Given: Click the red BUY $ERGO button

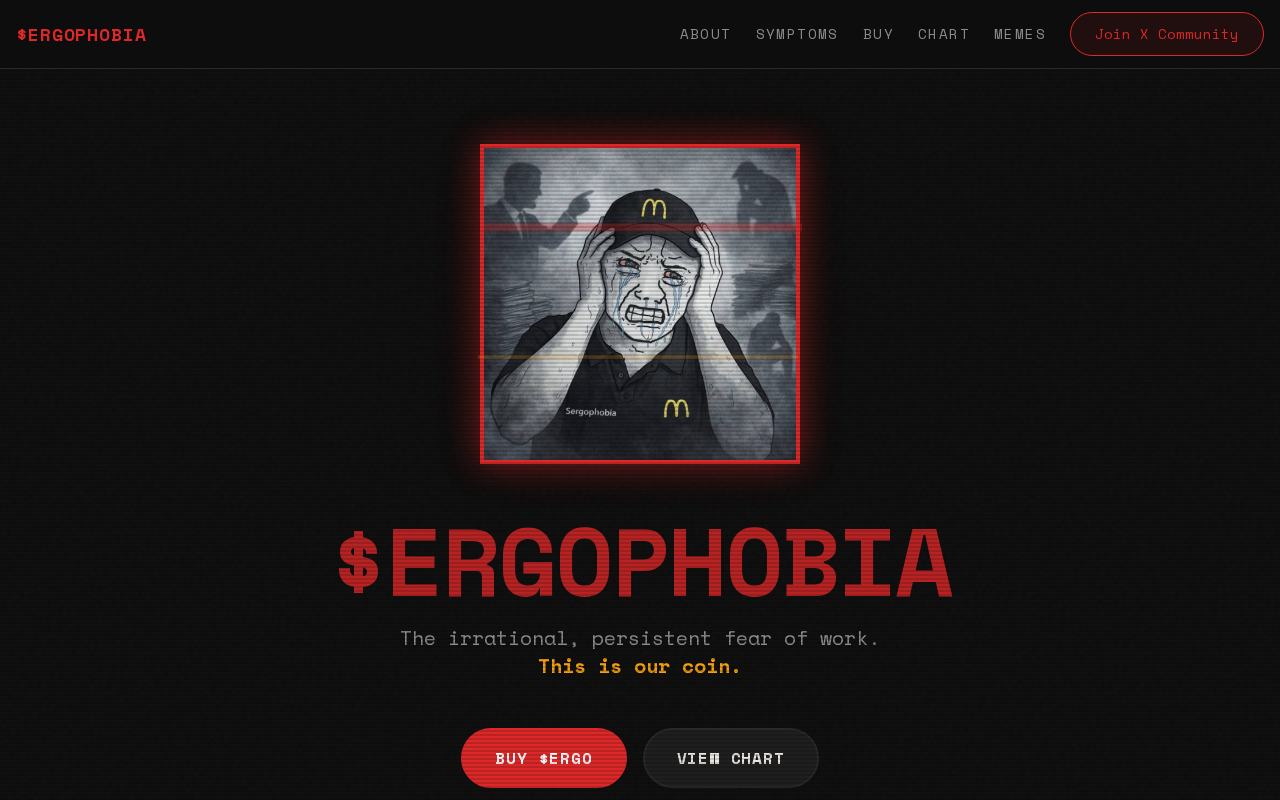Looking at the screenshot, I should tap(544, 758).
